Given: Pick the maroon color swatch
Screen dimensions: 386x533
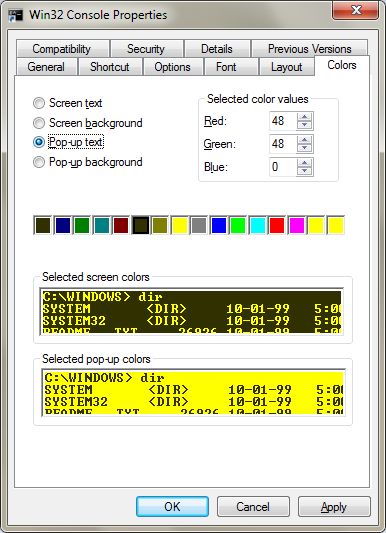Looking at the screenshot, I should pyautogui.click(x=121, y=225).
